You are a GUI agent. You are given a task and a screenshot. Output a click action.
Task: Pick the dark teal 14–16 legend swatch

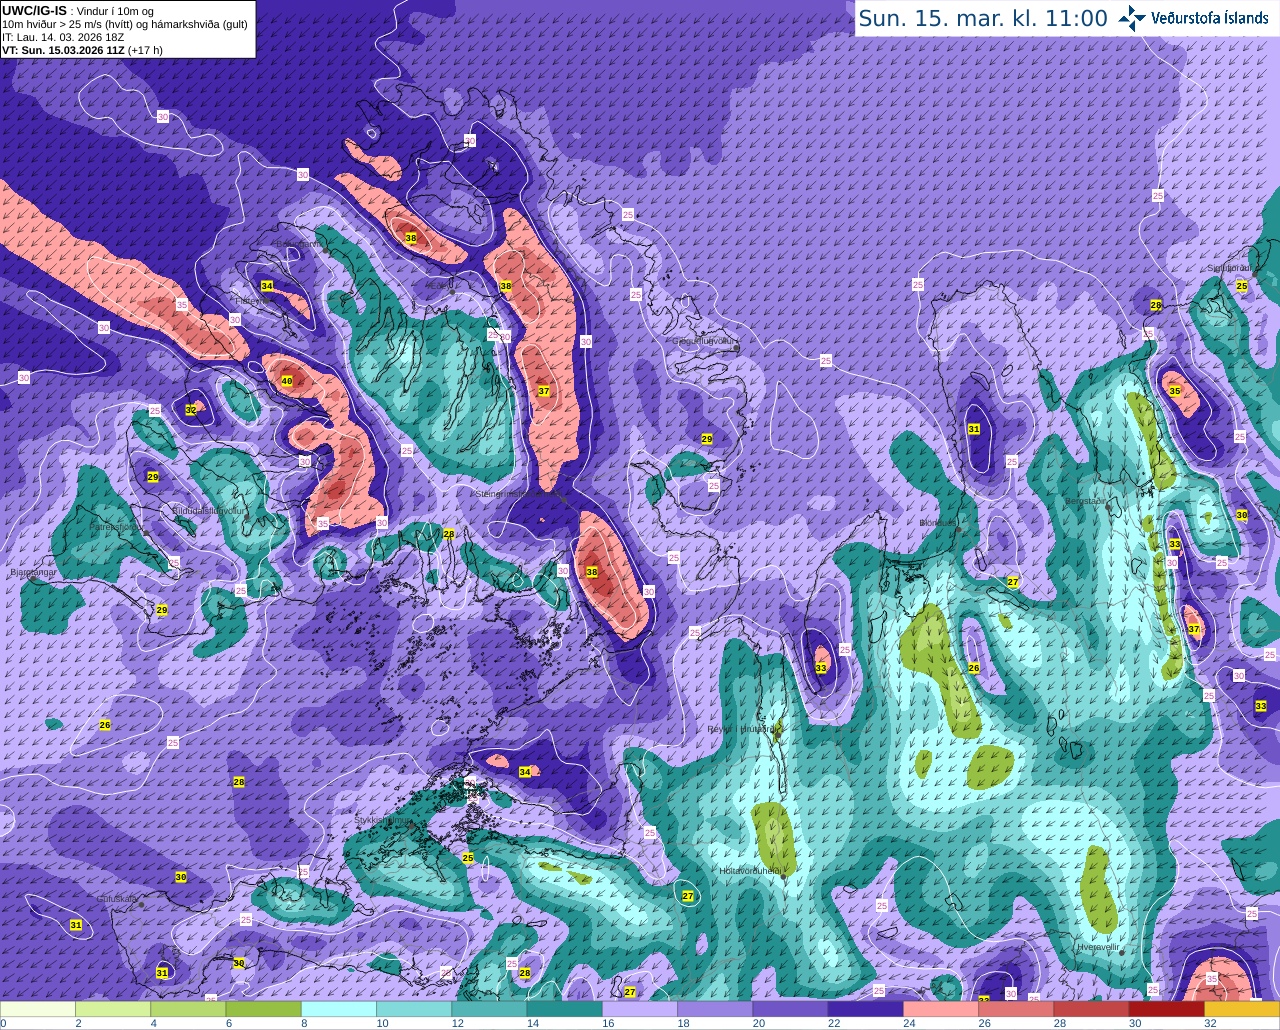pos(564,1009)
